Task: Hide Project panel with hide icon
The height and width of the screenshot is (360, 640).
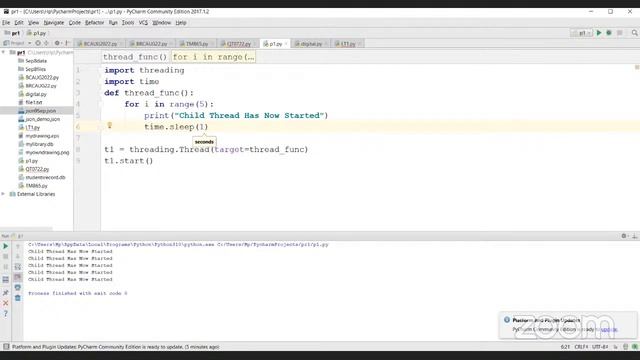Action: 67,43
